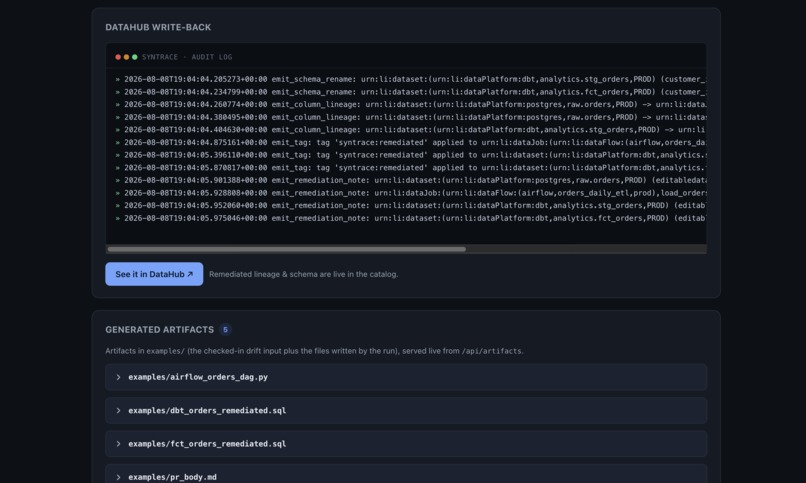Click the DATAHUB WRITE-BACK heading
The height and width of the screenshot is (483, 806).
coord(158,27)
